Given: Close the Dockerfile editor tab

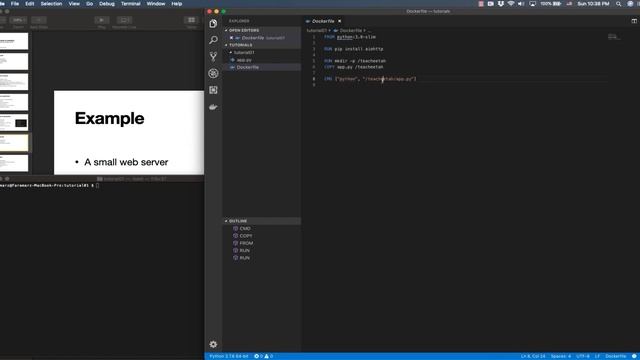Looking at the screenshot, I should tap(339, 21).
